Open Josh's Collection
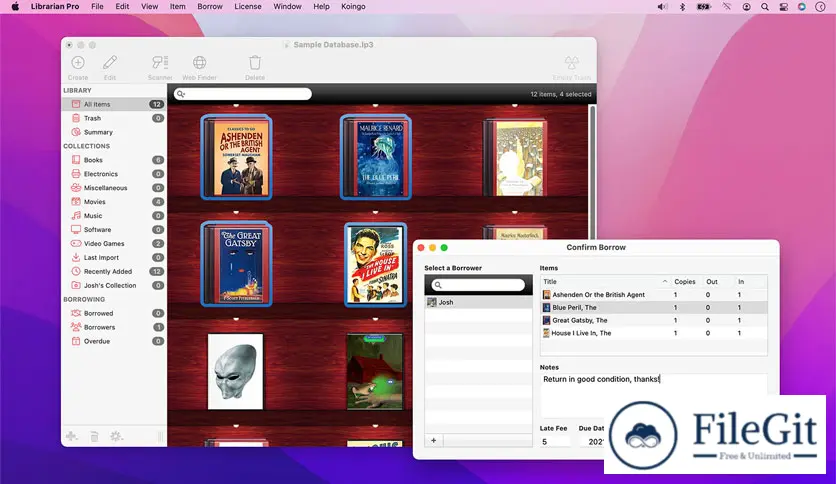This screenshot has width=836, height=484. [114, 285]
